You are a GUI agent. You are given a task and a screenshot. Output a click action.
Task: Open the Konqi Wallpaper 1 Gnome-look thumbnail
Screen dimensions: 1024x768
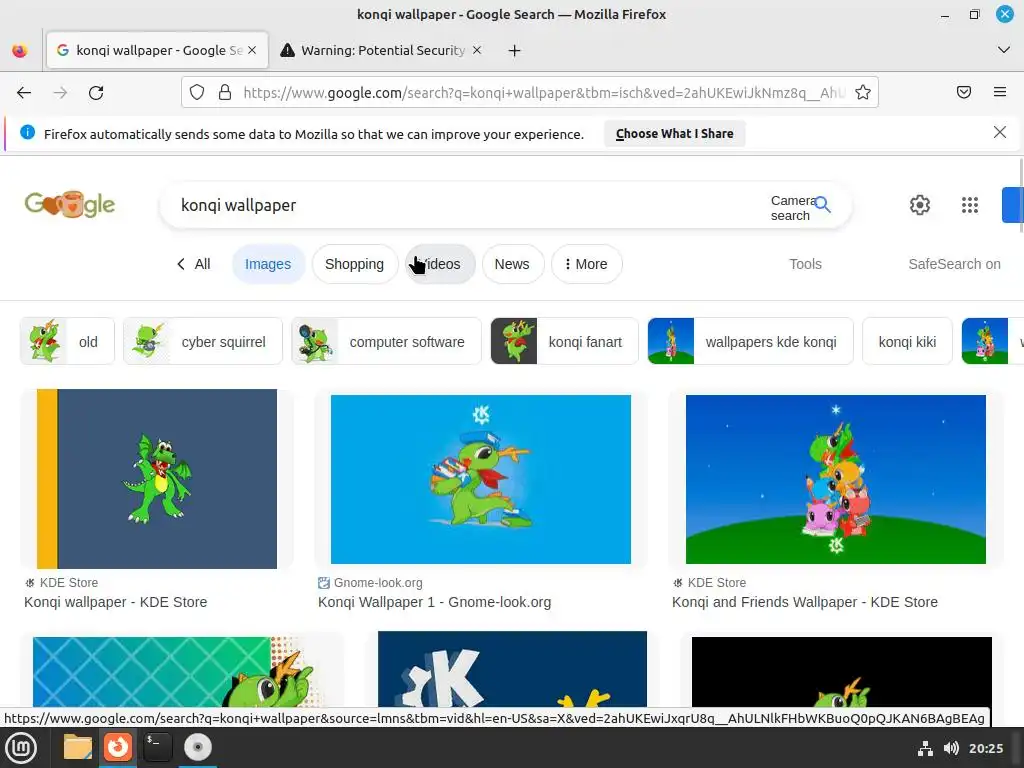481,479
